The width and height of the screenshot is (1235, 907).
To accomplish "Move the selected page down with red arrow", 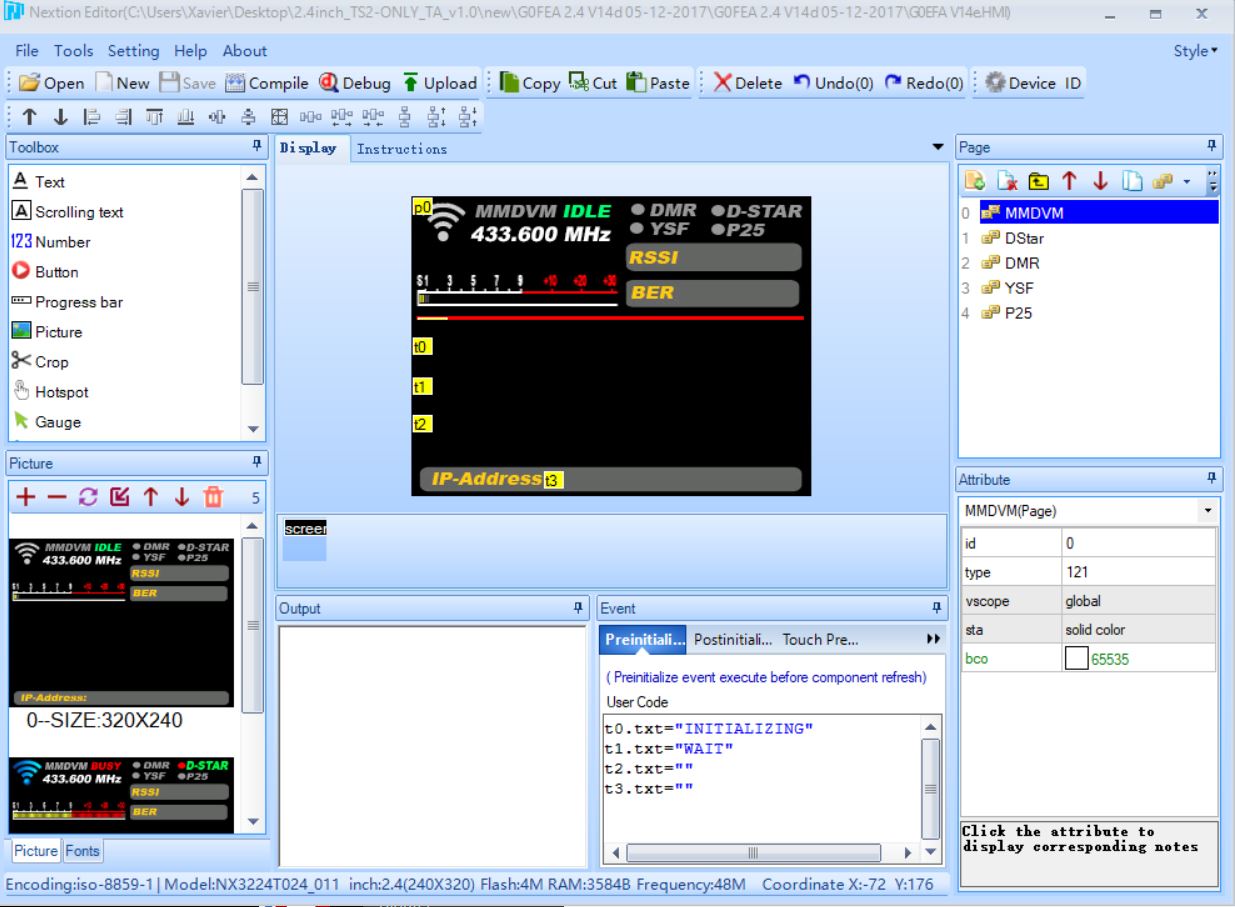I will tap(1100, 182).
